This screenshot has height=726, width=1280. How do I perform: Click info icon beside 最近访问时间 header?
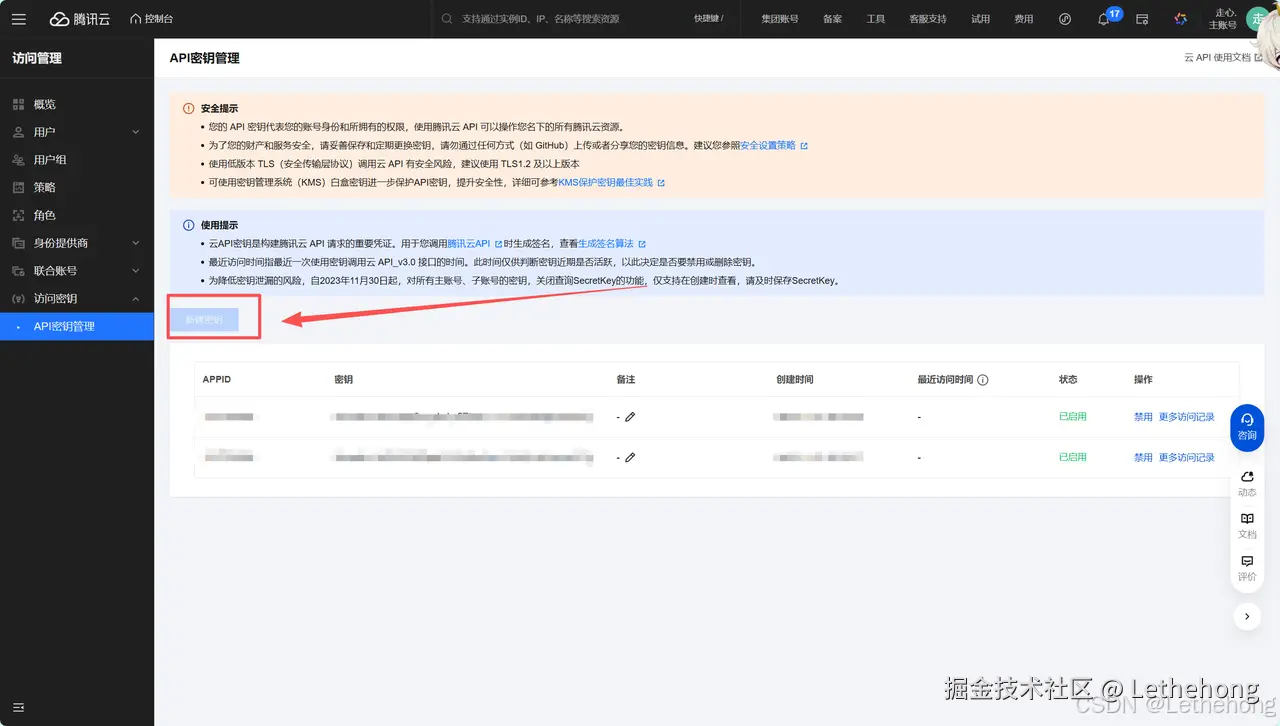pos(983,380)
